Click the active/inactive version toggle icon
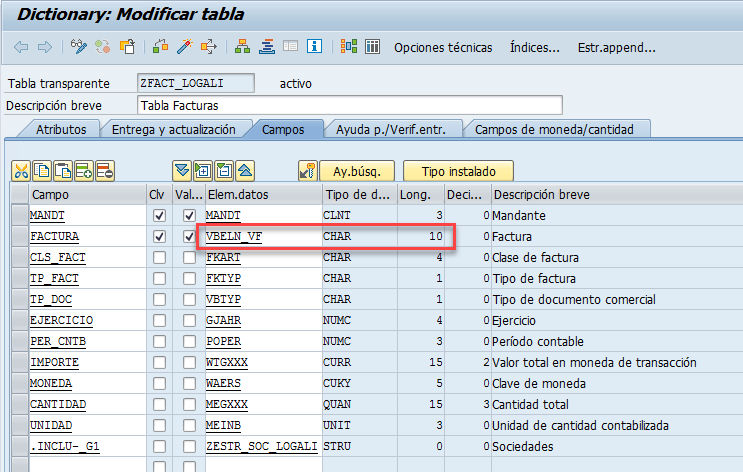The image size is (743, 472). coord(102,46)
